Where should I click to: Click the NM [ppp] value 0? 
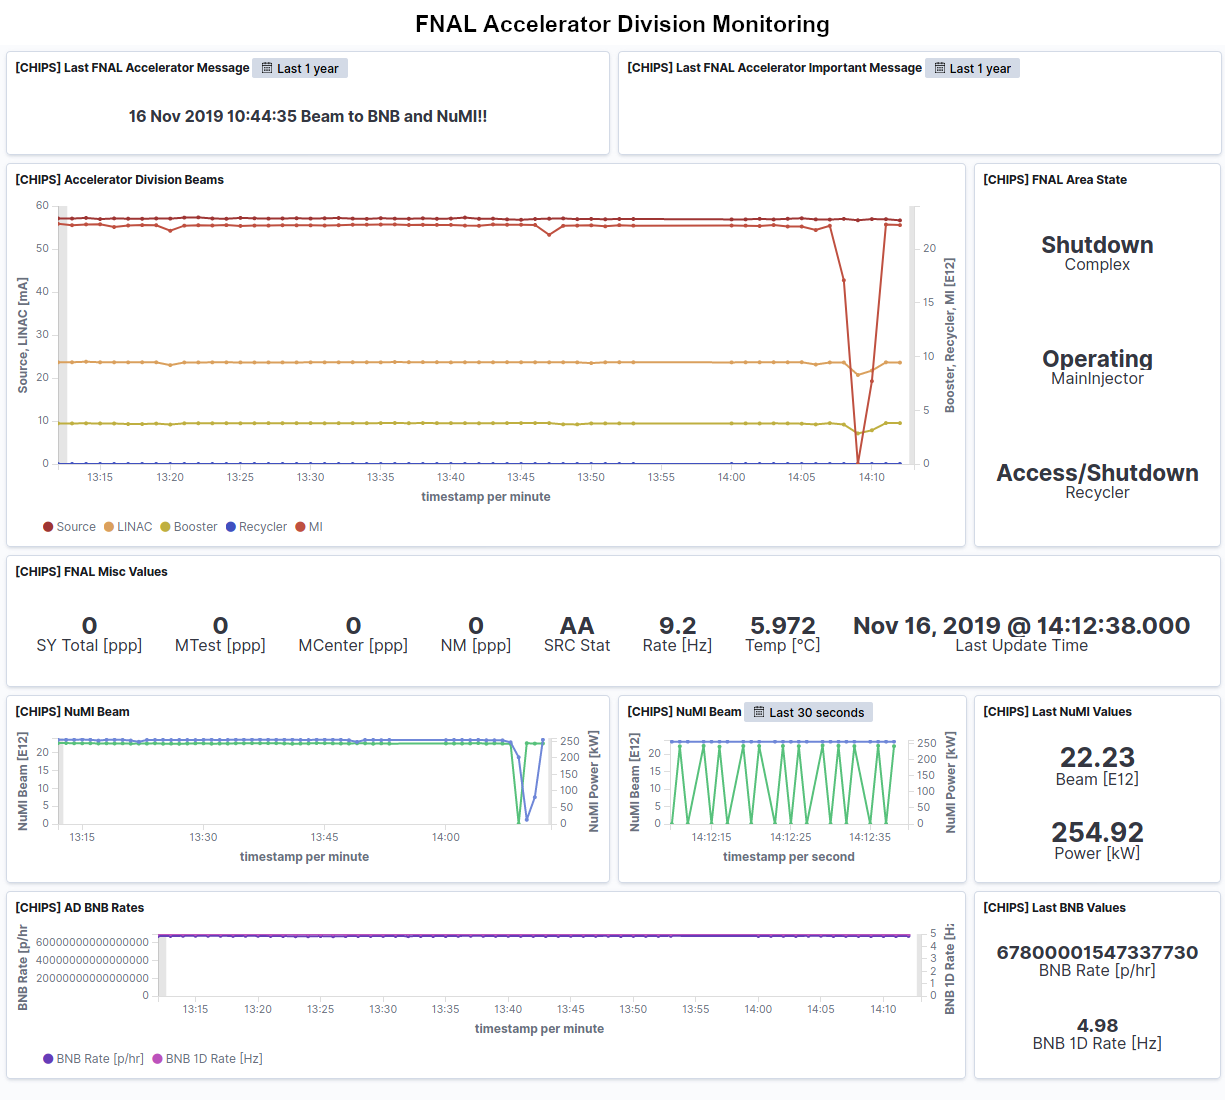pos(476,626)
